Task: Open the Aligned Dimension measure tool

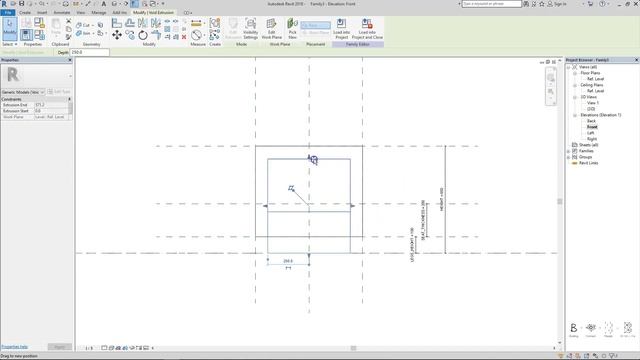Action: [x=196, y=23]
